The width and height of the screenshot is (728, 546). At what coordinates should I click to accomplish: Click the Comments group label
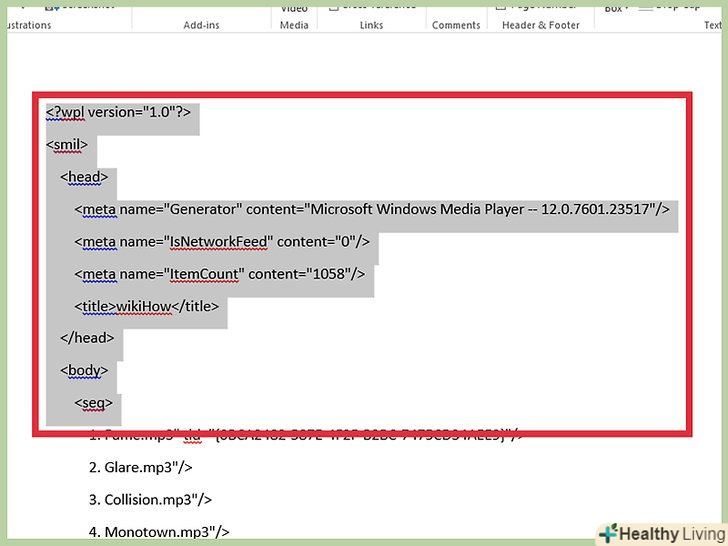pyautogui.click(x=456, y=25)
